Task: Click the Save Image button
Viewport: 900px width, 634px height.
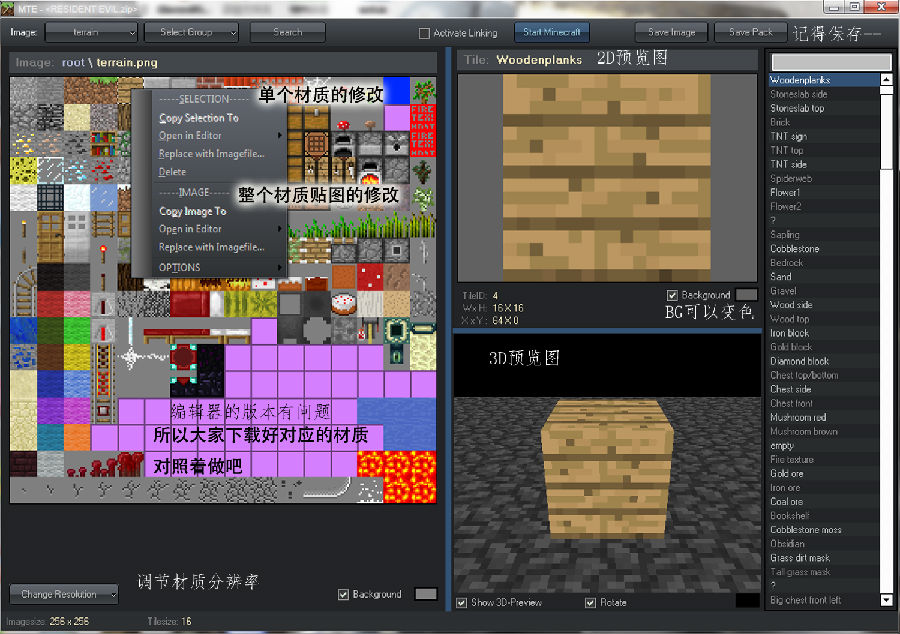Action: pyautogui.click(x=670, y=31)
